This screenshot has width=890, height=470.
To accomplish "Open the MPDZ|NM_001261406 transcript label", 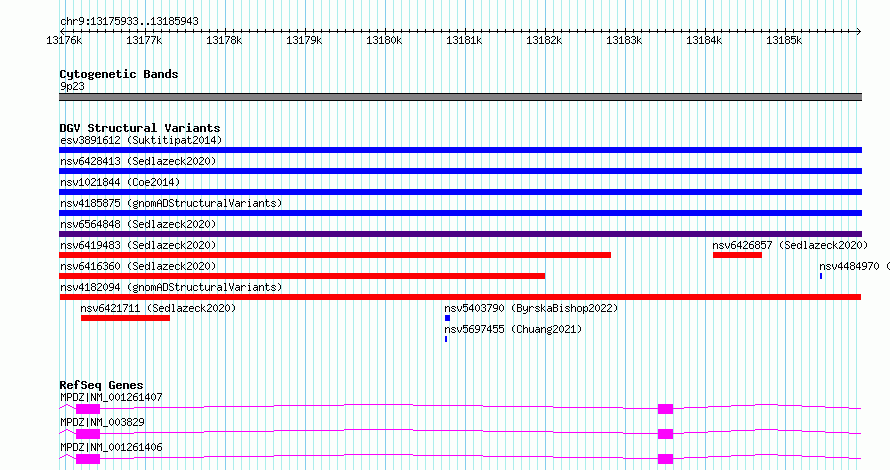I will pyautogui.click(x=111, y=447).
